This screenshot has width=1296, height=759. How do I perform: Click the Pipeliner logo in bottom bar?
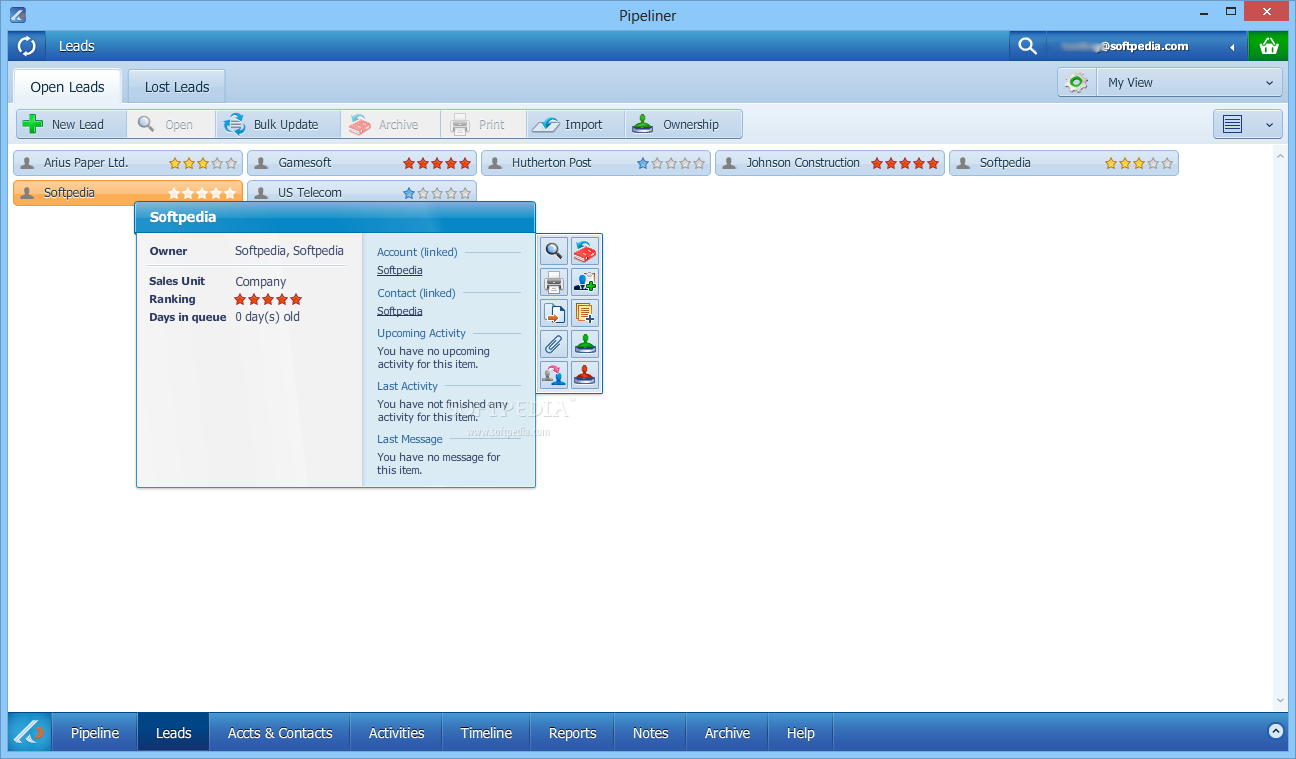30,733
